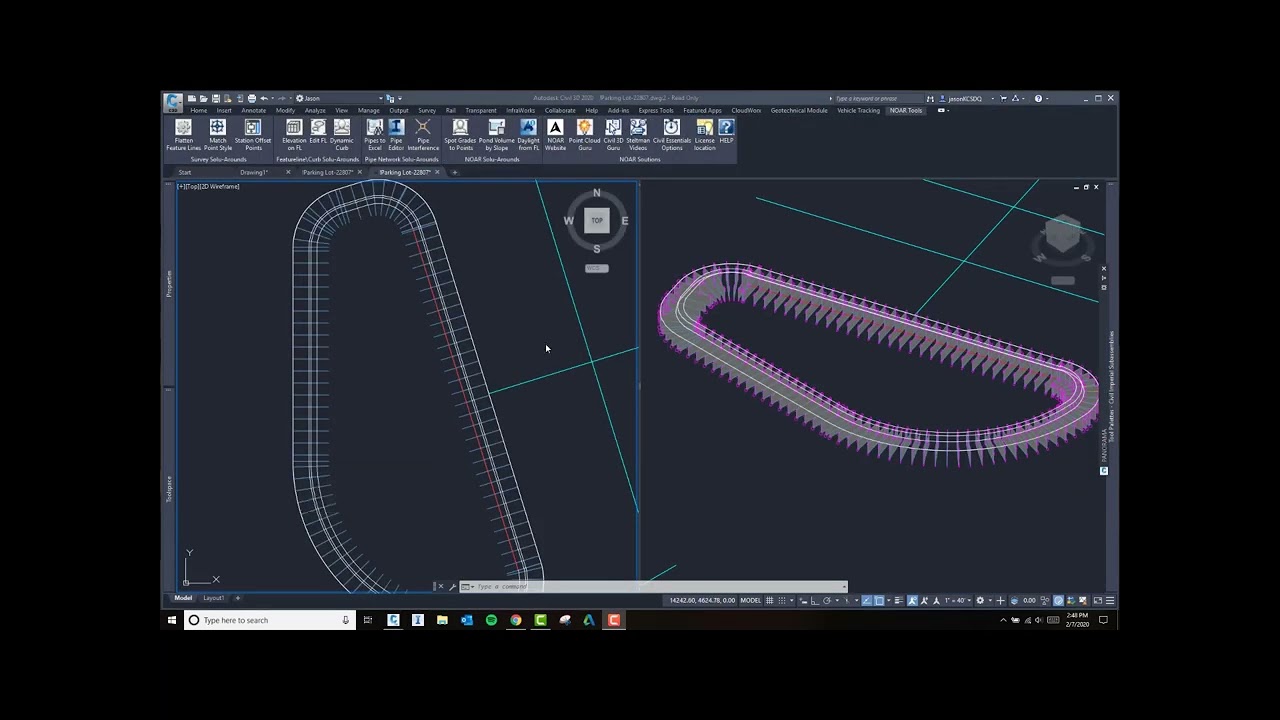Toggle snap mode in status bar
The image size is (1280, 720).
pos(782,600)
